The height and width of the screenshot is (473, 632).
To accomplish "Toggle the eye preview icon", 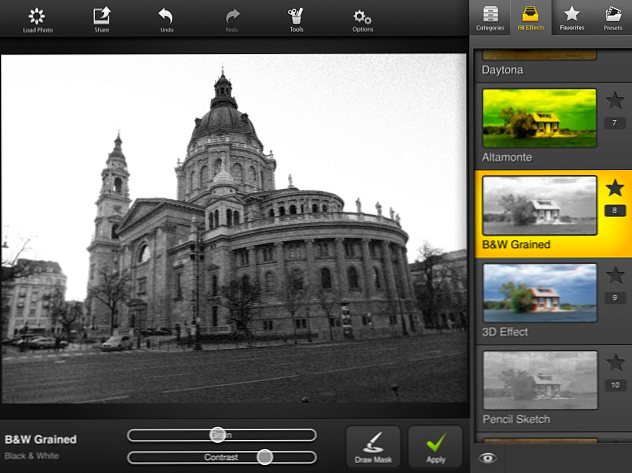I will 488,458.
